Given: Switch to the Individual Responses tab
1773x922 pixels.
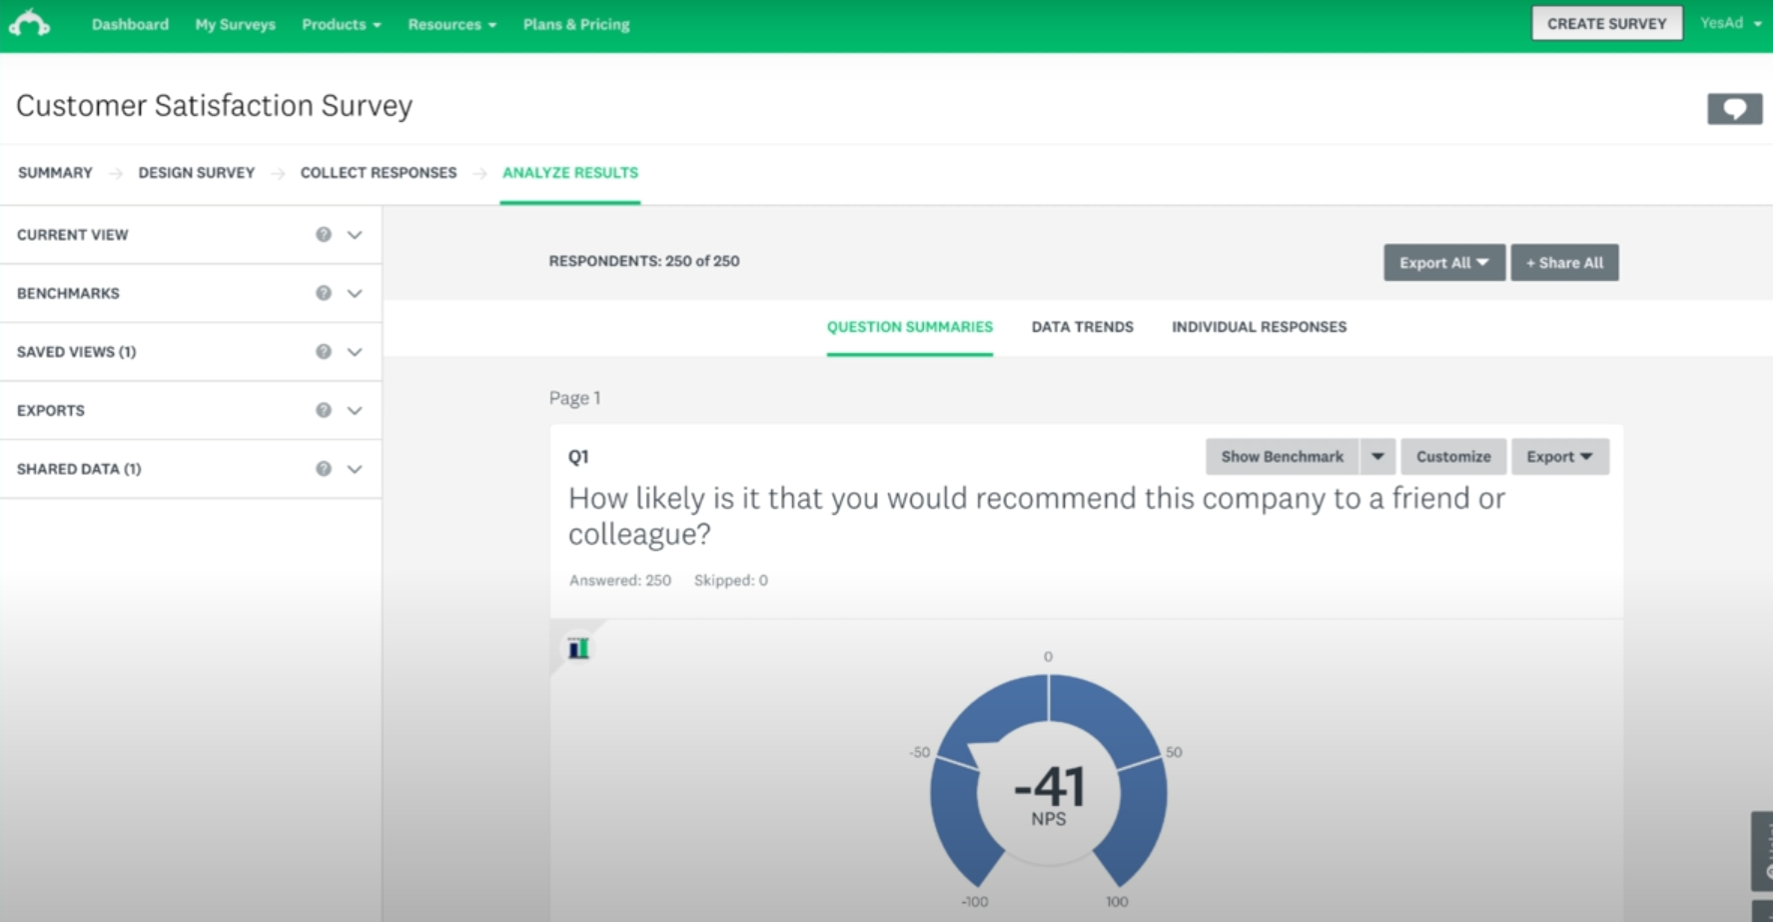Looking at the screenshot, I should 1259,326.
